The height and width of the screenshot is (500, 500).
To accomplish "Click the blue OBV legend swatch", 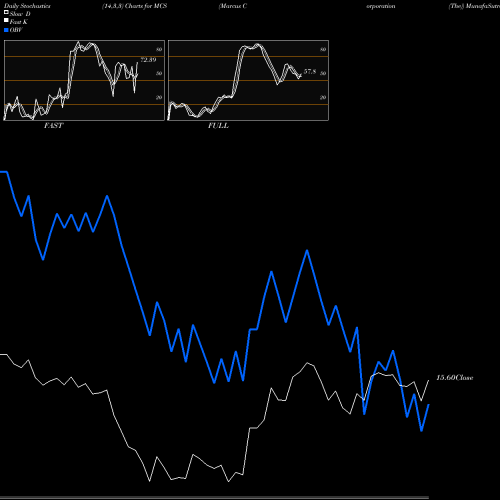I will pos(6,30).
